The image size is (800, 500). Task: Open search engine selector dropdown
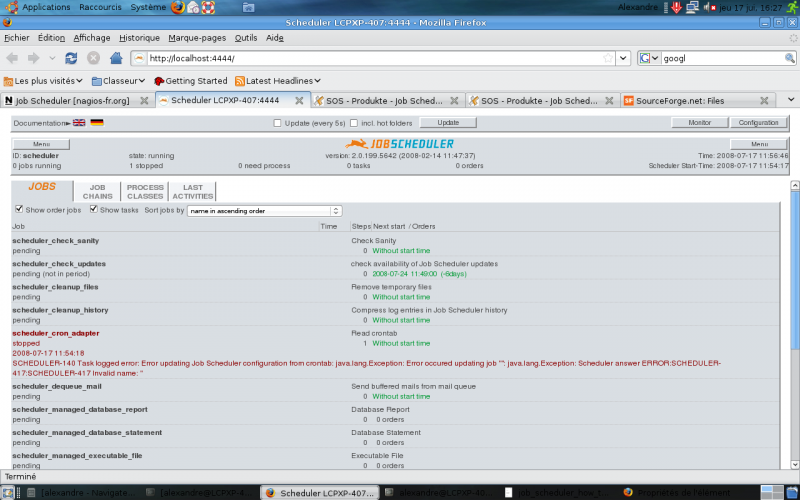point(649,58)
